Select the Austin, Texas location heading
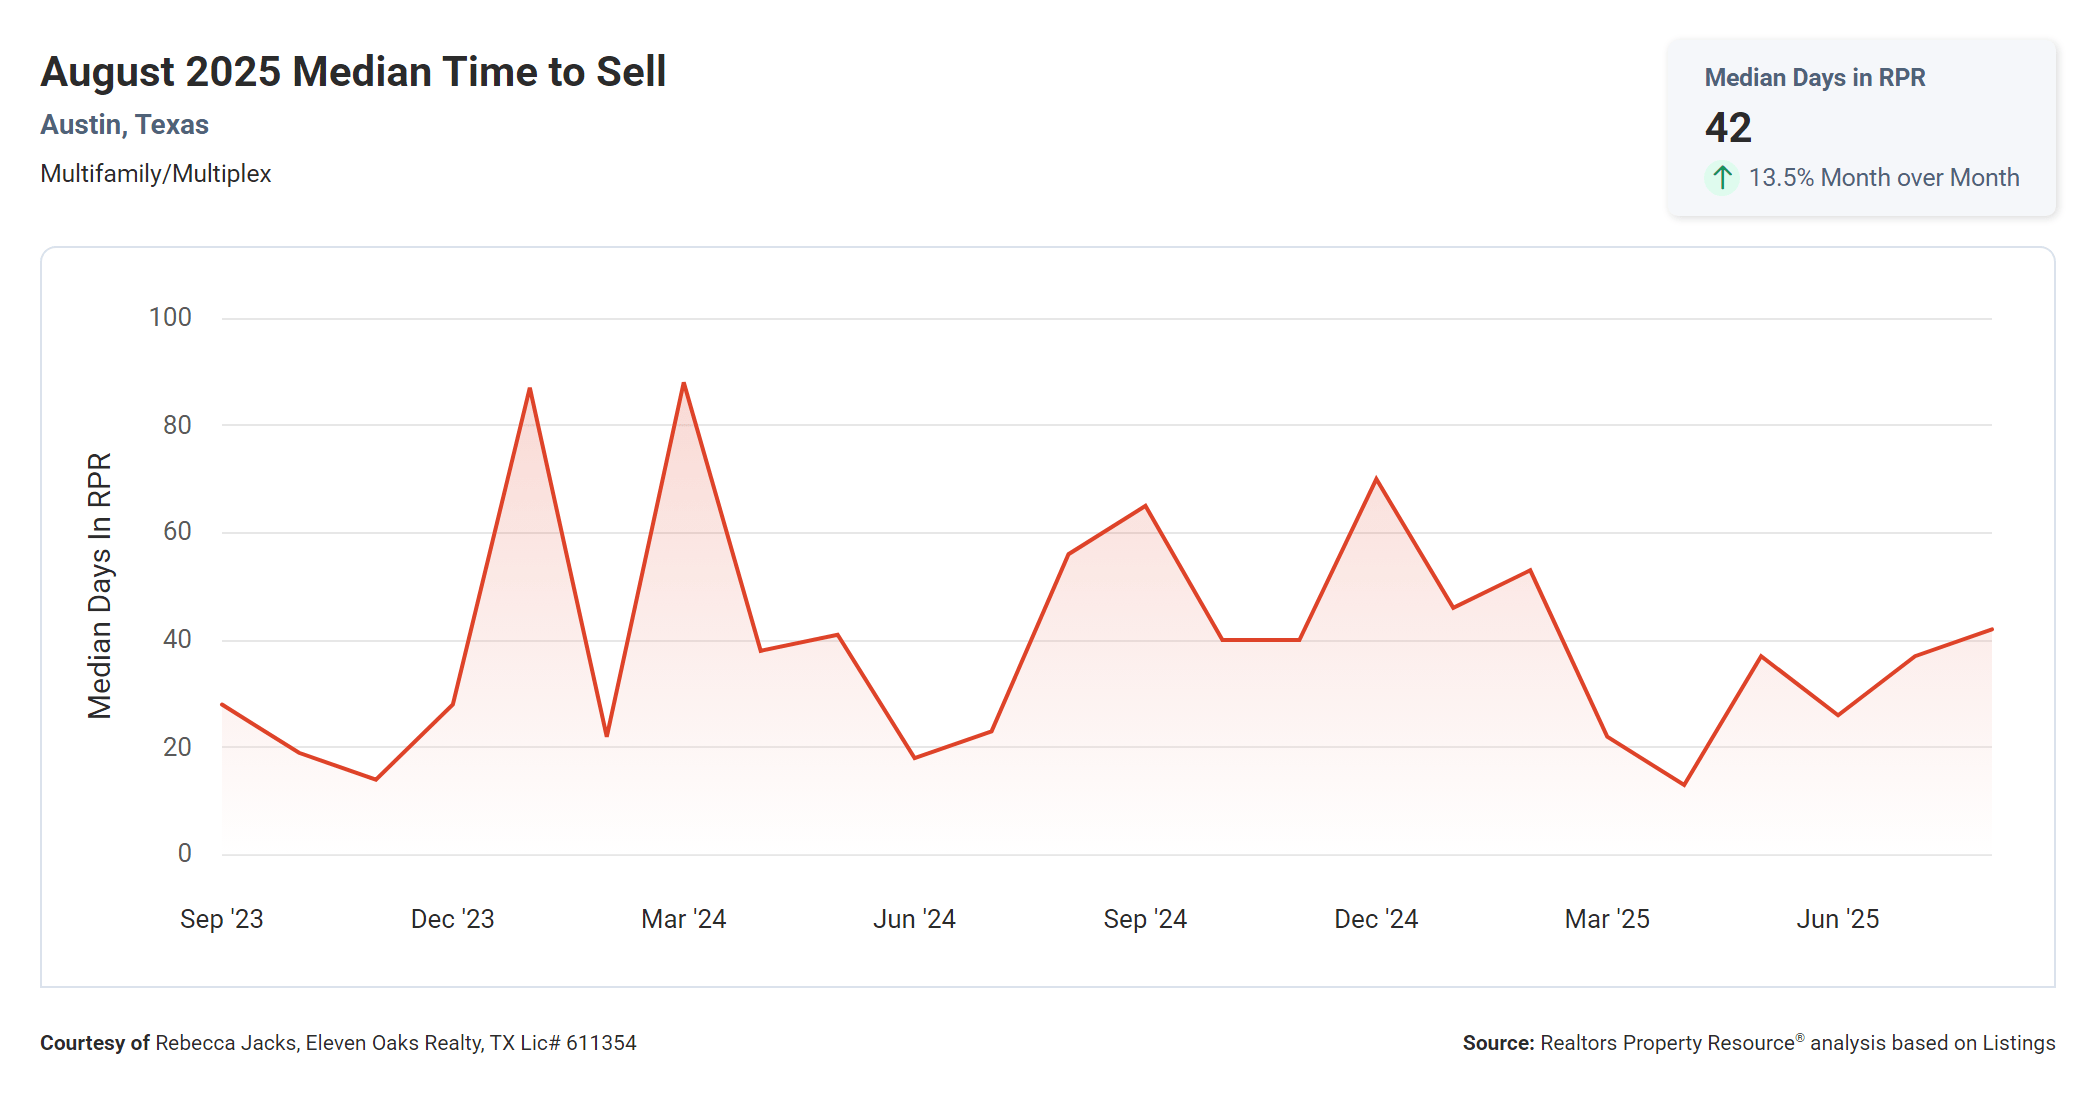 [125, 125]
